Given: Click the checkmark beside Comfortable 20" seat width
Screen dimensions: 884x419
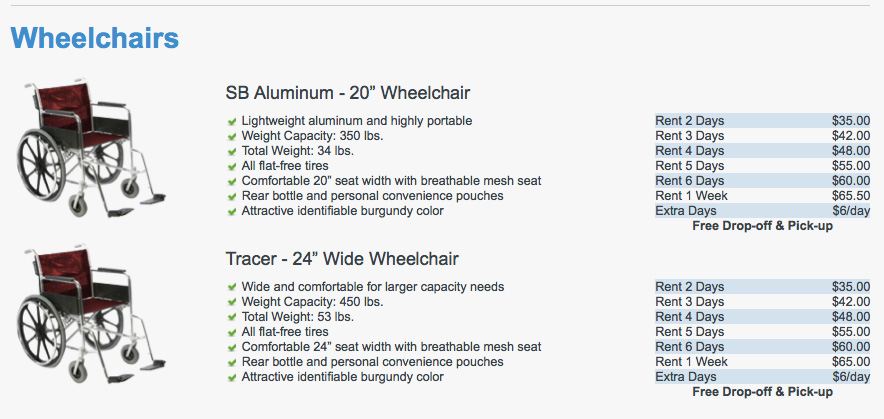Looking at the screenshot, I should (232, 182).
